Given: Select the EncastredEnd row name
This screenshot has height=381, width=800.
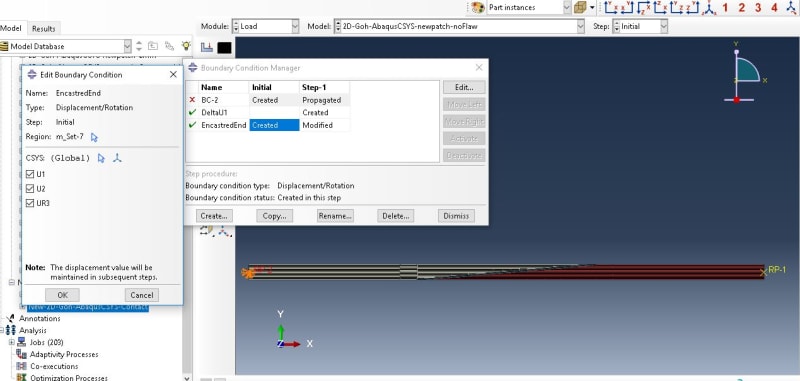Looking at the screenshot, I should click(x=223, y=125).
